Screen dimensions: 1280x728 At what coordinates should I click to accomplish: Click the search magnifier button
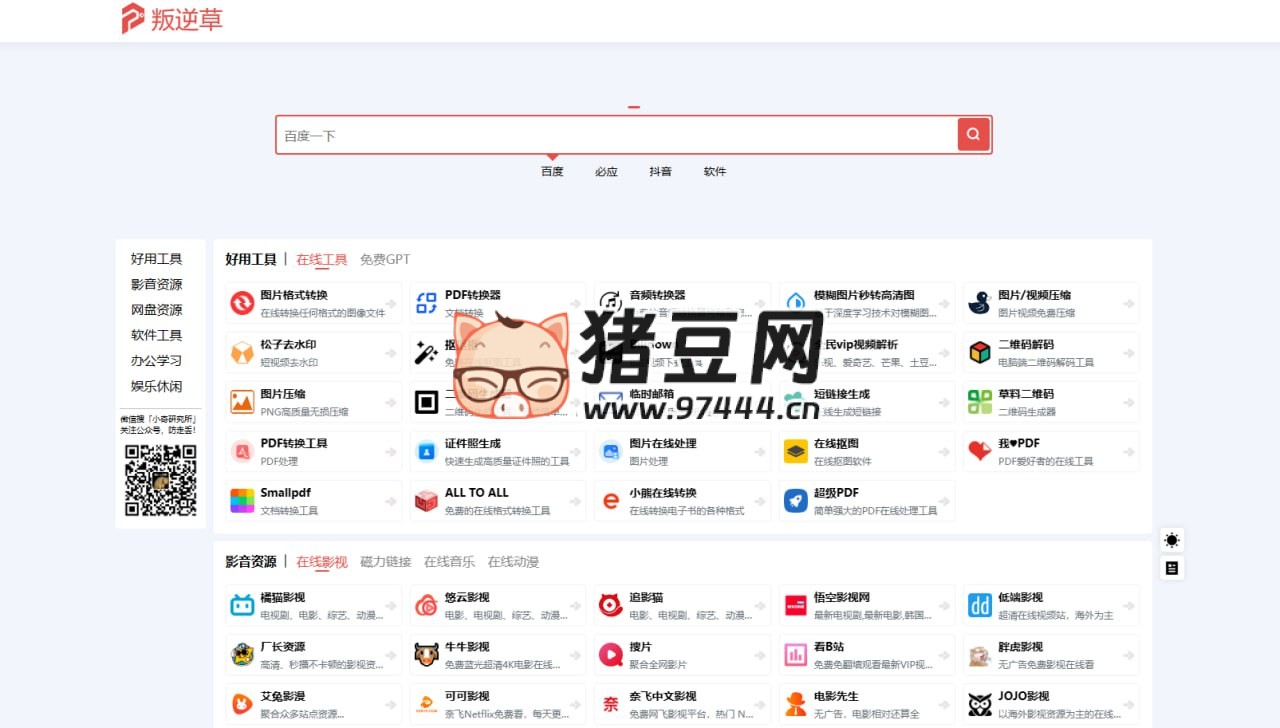click(x=972, y=134)
